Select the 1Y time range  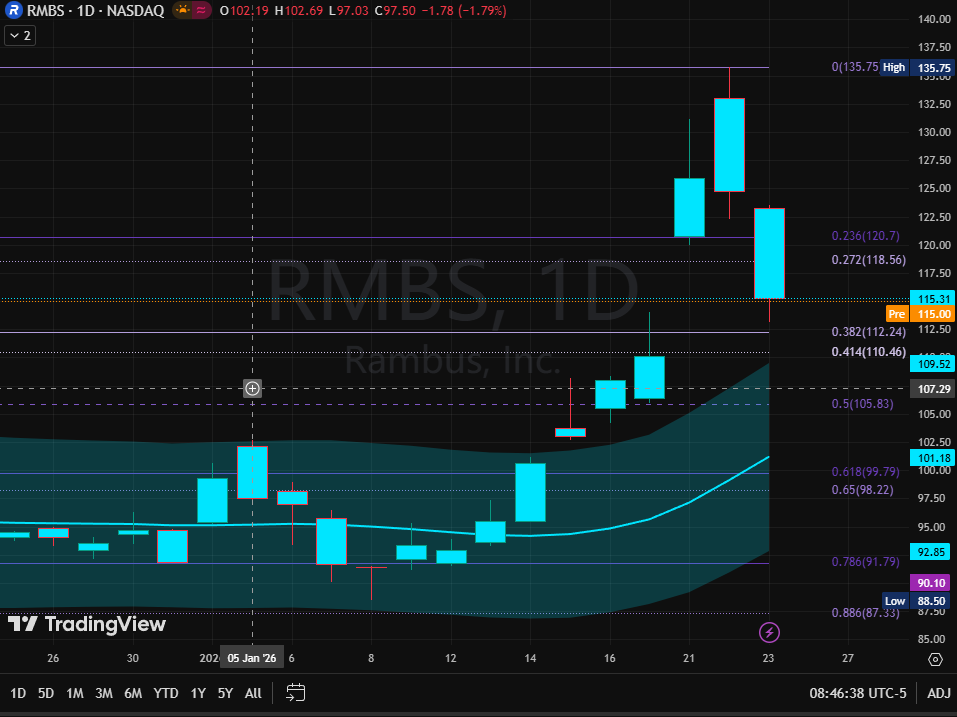(198, 693)
